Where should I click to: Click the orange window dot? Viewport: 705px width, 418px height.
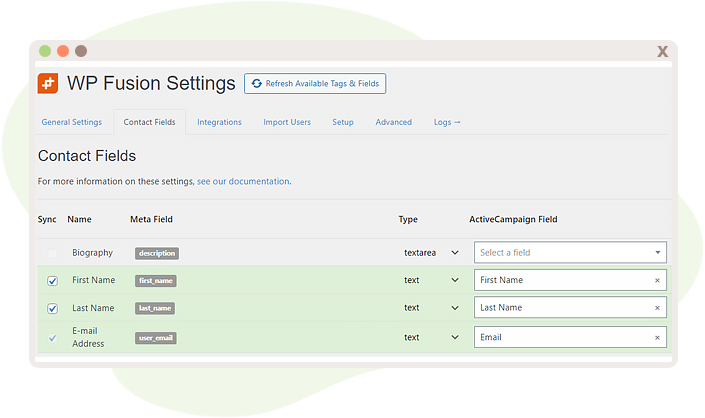tap(63, 51)
